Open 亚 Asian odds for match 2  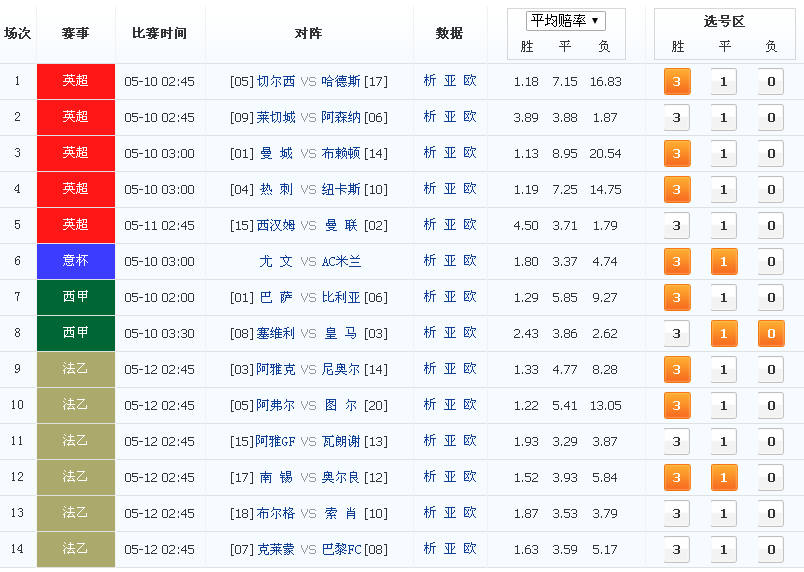[x=450, y=117]
